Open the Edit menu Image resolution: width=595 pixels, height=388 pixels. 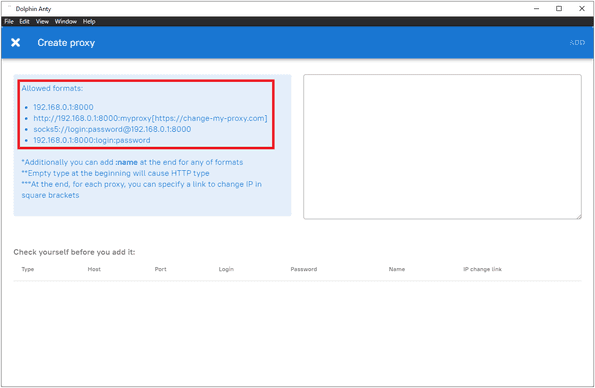[24, 22]
